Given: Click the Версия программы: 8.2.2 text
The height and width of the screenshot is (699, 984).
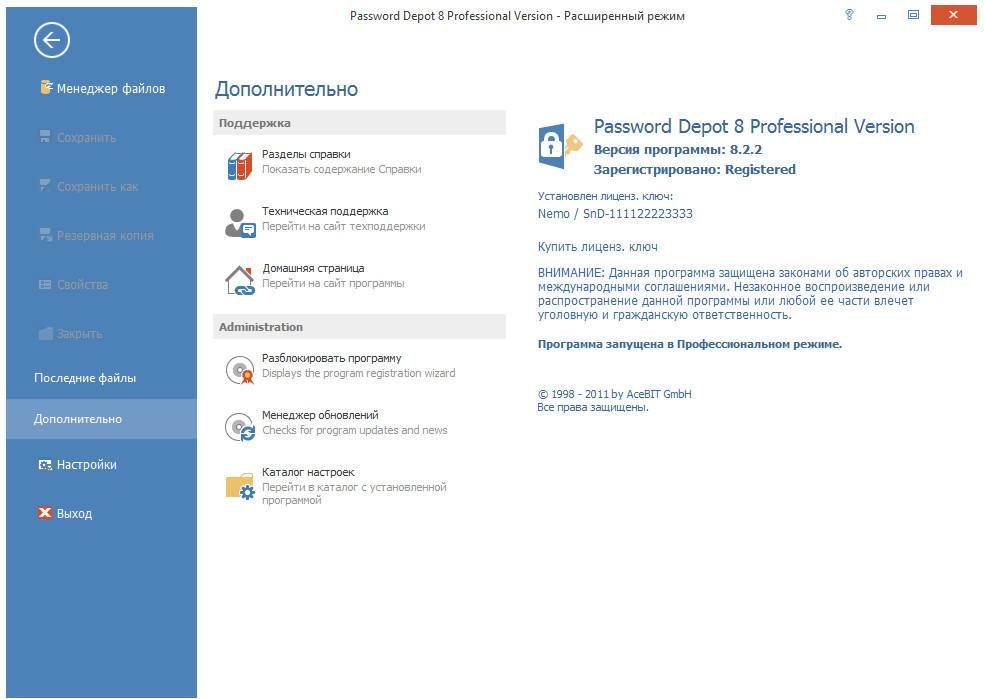Looking at the screenshot, I should [678, 149].
